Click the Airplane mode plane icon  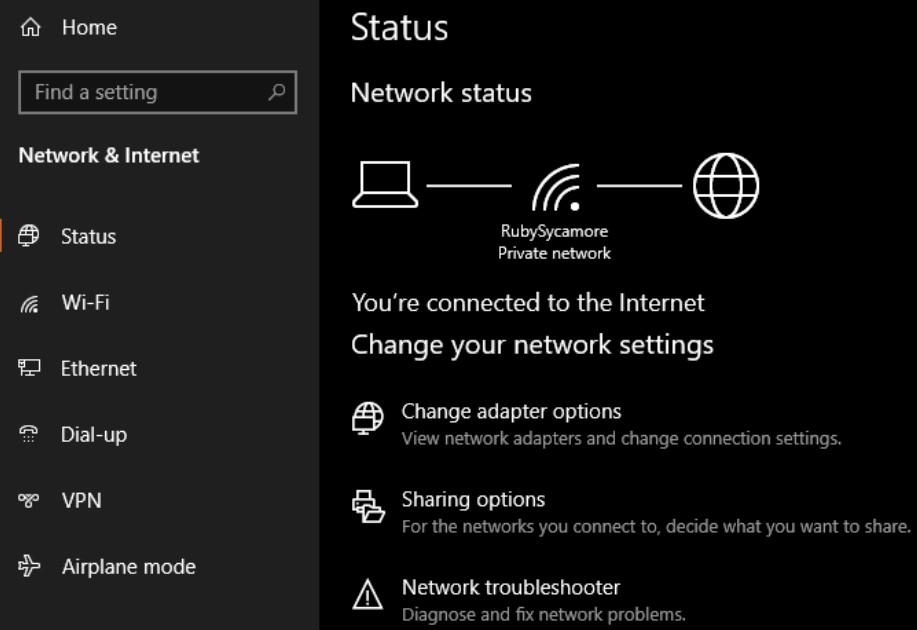pos(29,566)
